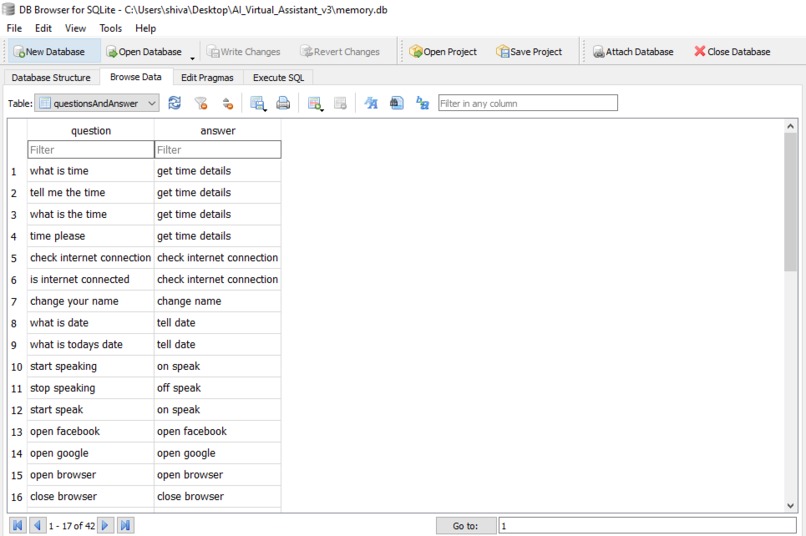Open the Tools menu
806x536 pixels.
click(x=111, y=28)
